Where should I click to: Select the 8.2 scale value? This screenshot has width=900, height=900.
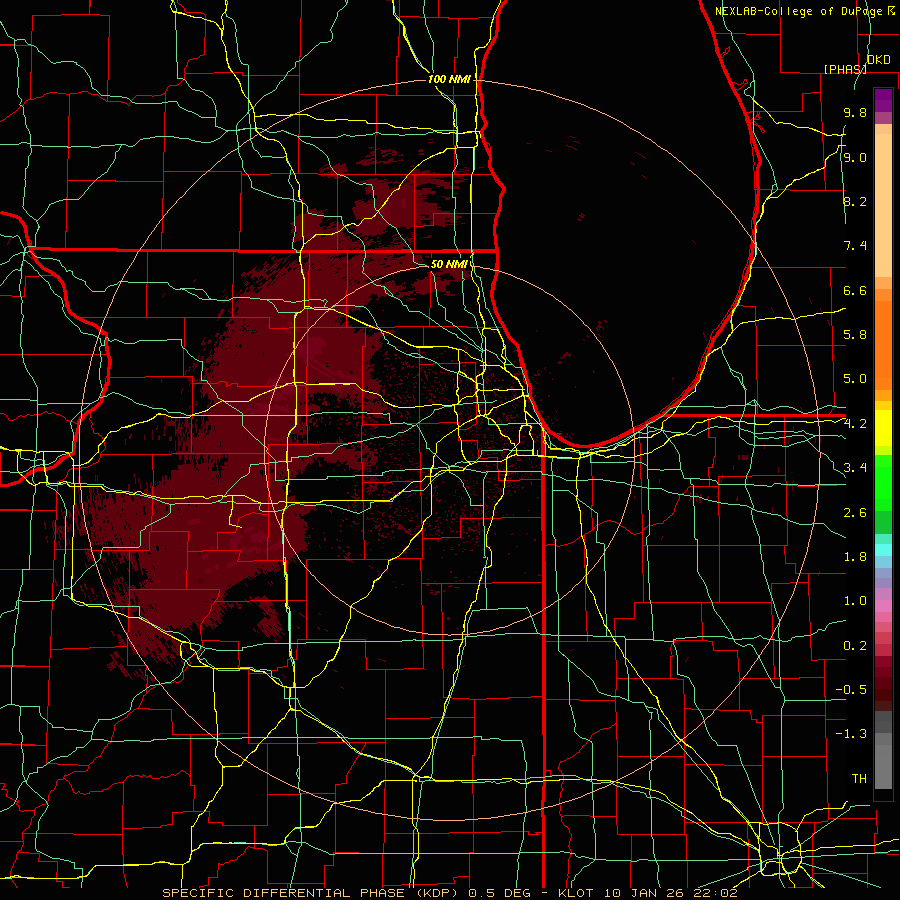pos(855,201)
